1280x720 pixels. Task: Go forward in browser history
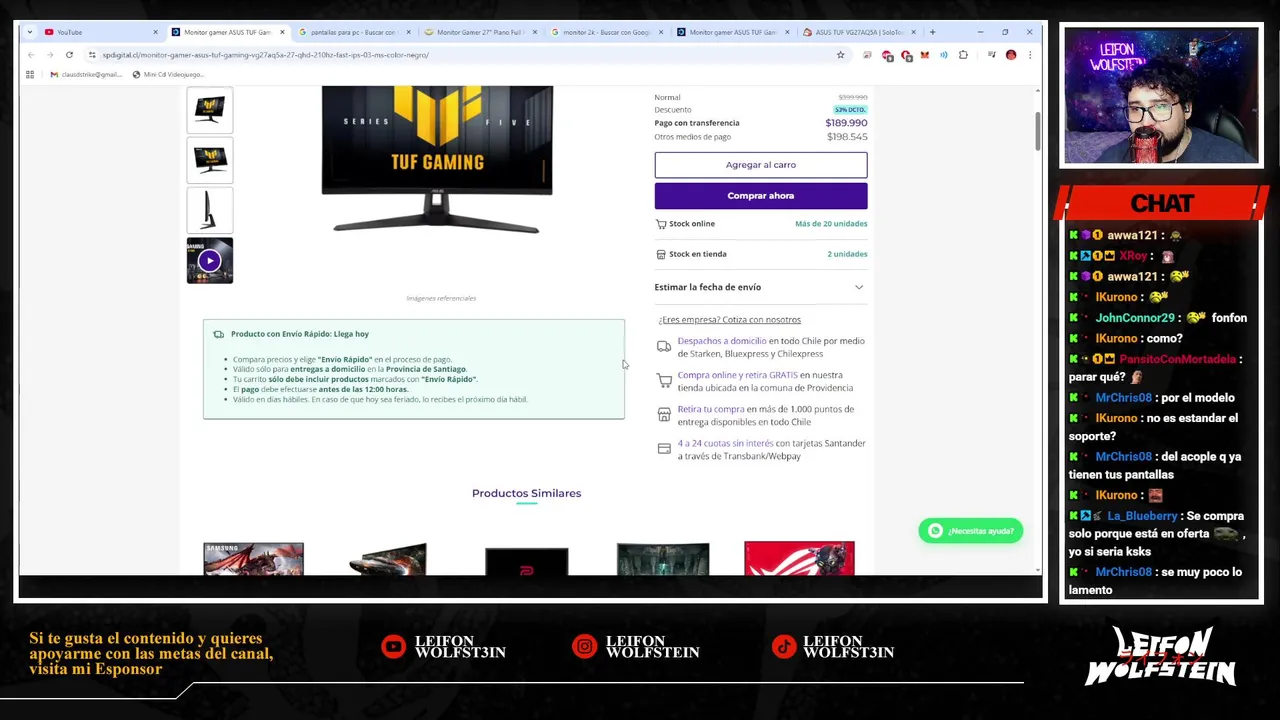click(49, 55)
